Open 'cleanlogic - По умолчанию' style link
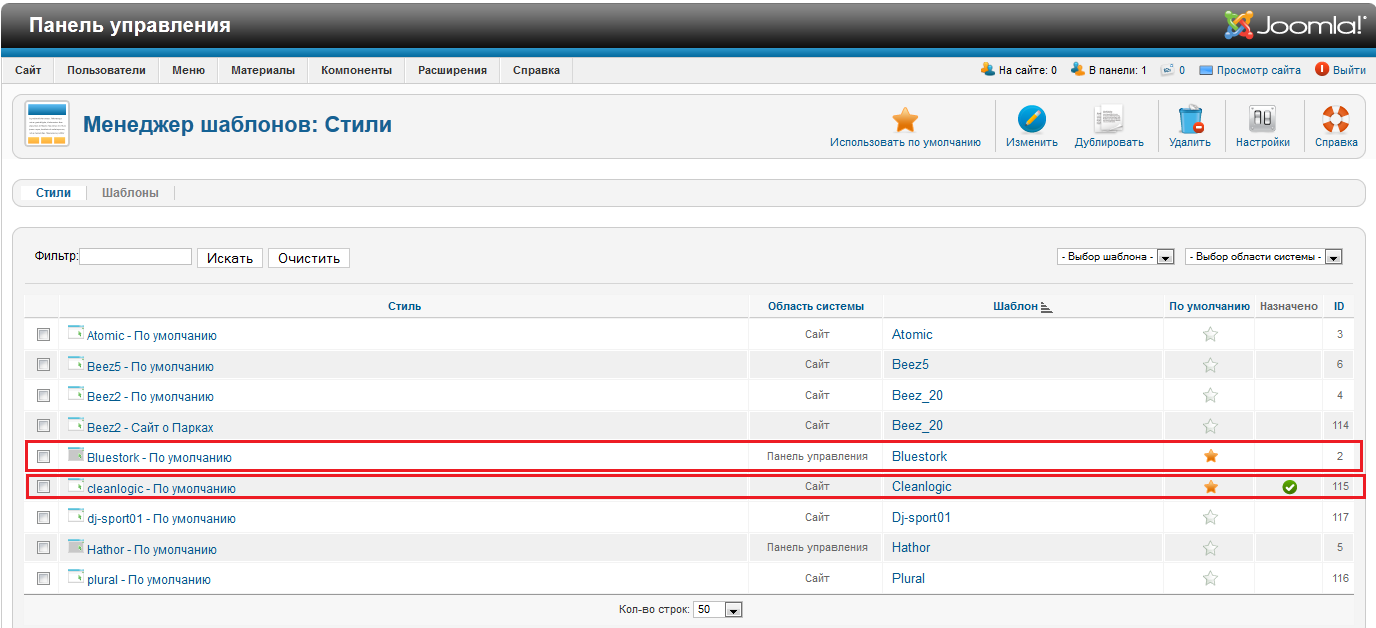Viewport: 1376px width, 628px height. pyautogui.click(x=161, y=489)
